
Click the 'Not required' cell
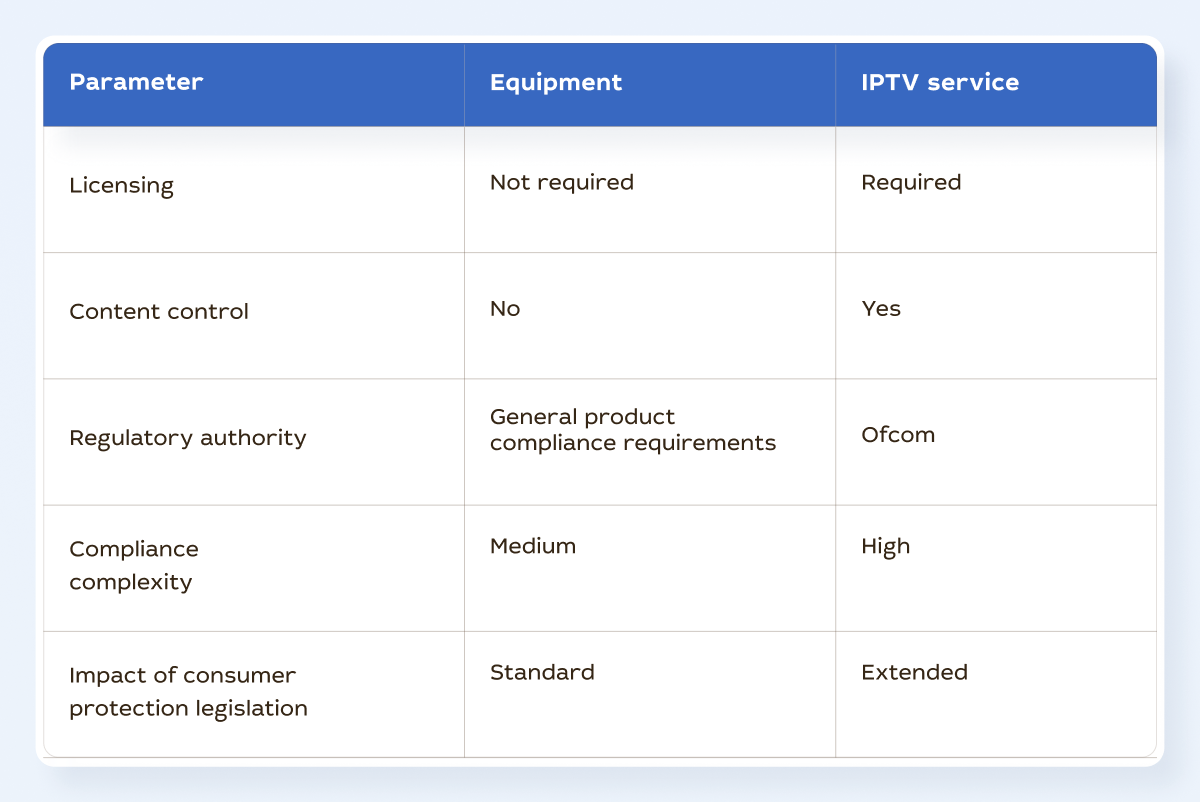[562, 182]
